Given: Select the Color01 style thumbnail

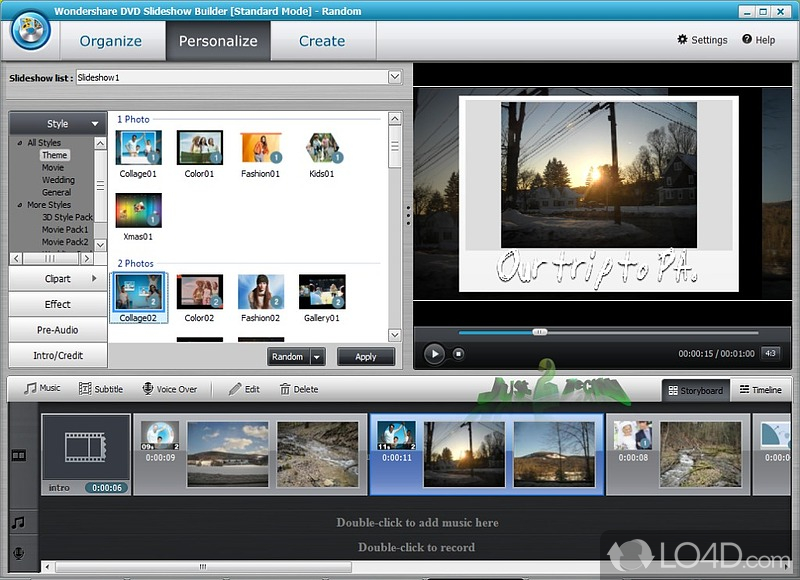Looking at the screenshot, I should 199,147.
